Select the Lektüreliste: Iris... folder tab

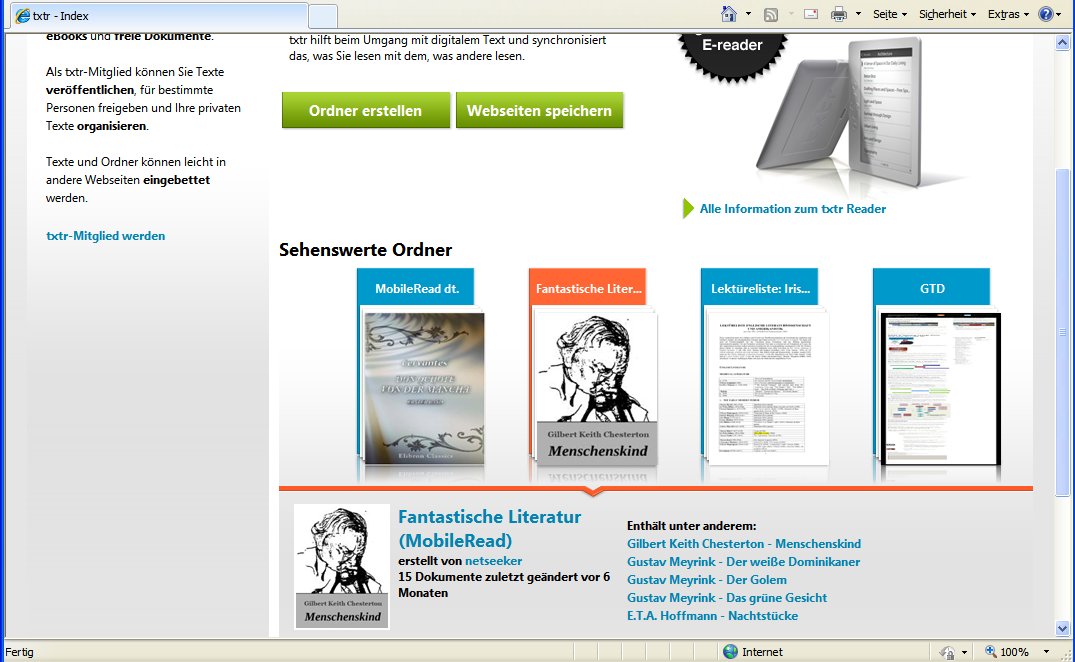pyautogui.click(x=760, y=288)
